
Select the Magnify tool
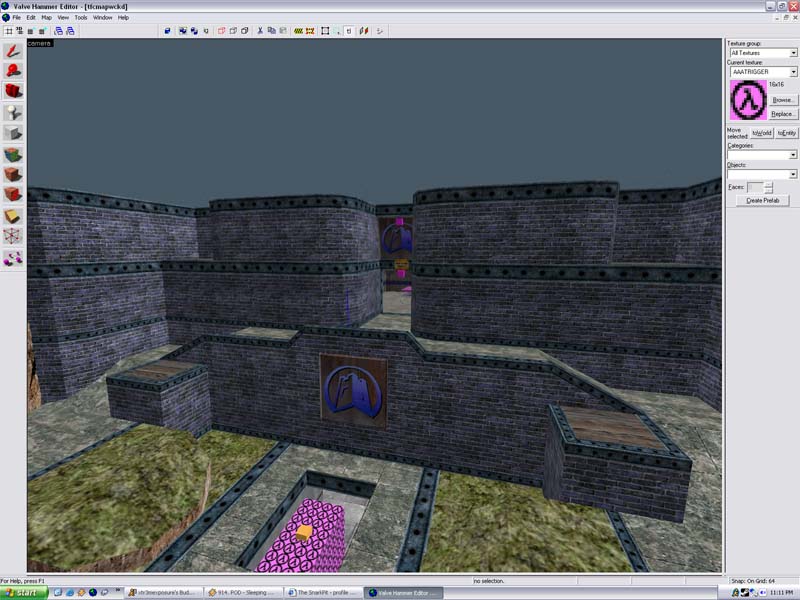pos(13,71)
